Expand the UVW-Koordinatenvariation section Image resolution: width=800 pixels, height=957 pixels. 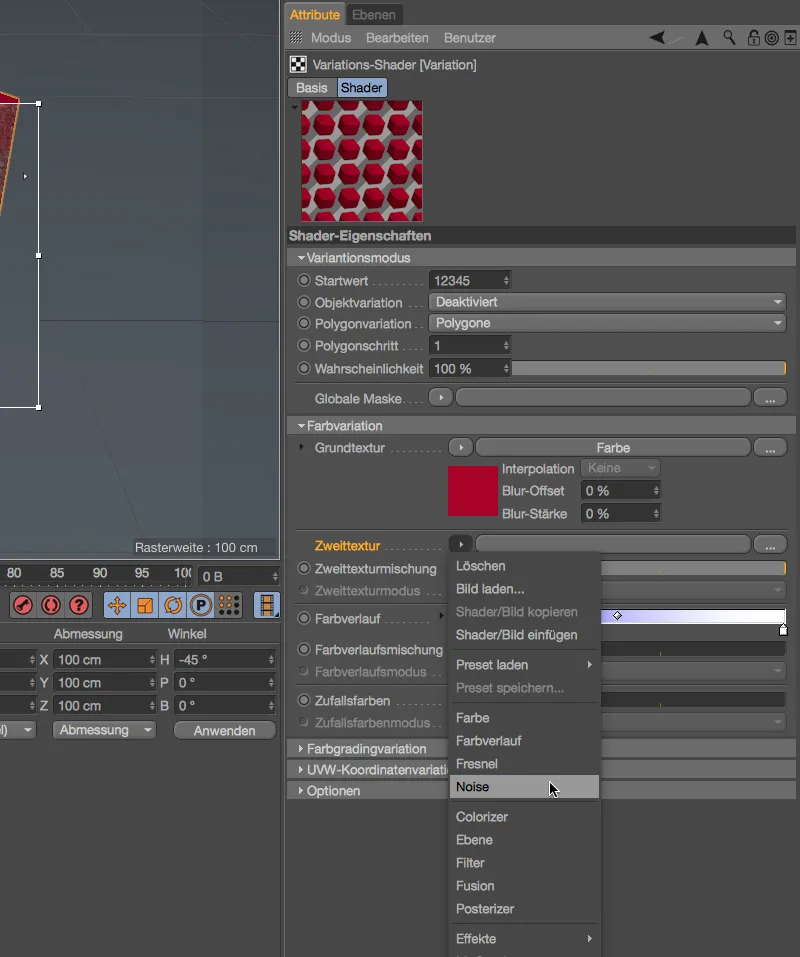tap(301, 770)
